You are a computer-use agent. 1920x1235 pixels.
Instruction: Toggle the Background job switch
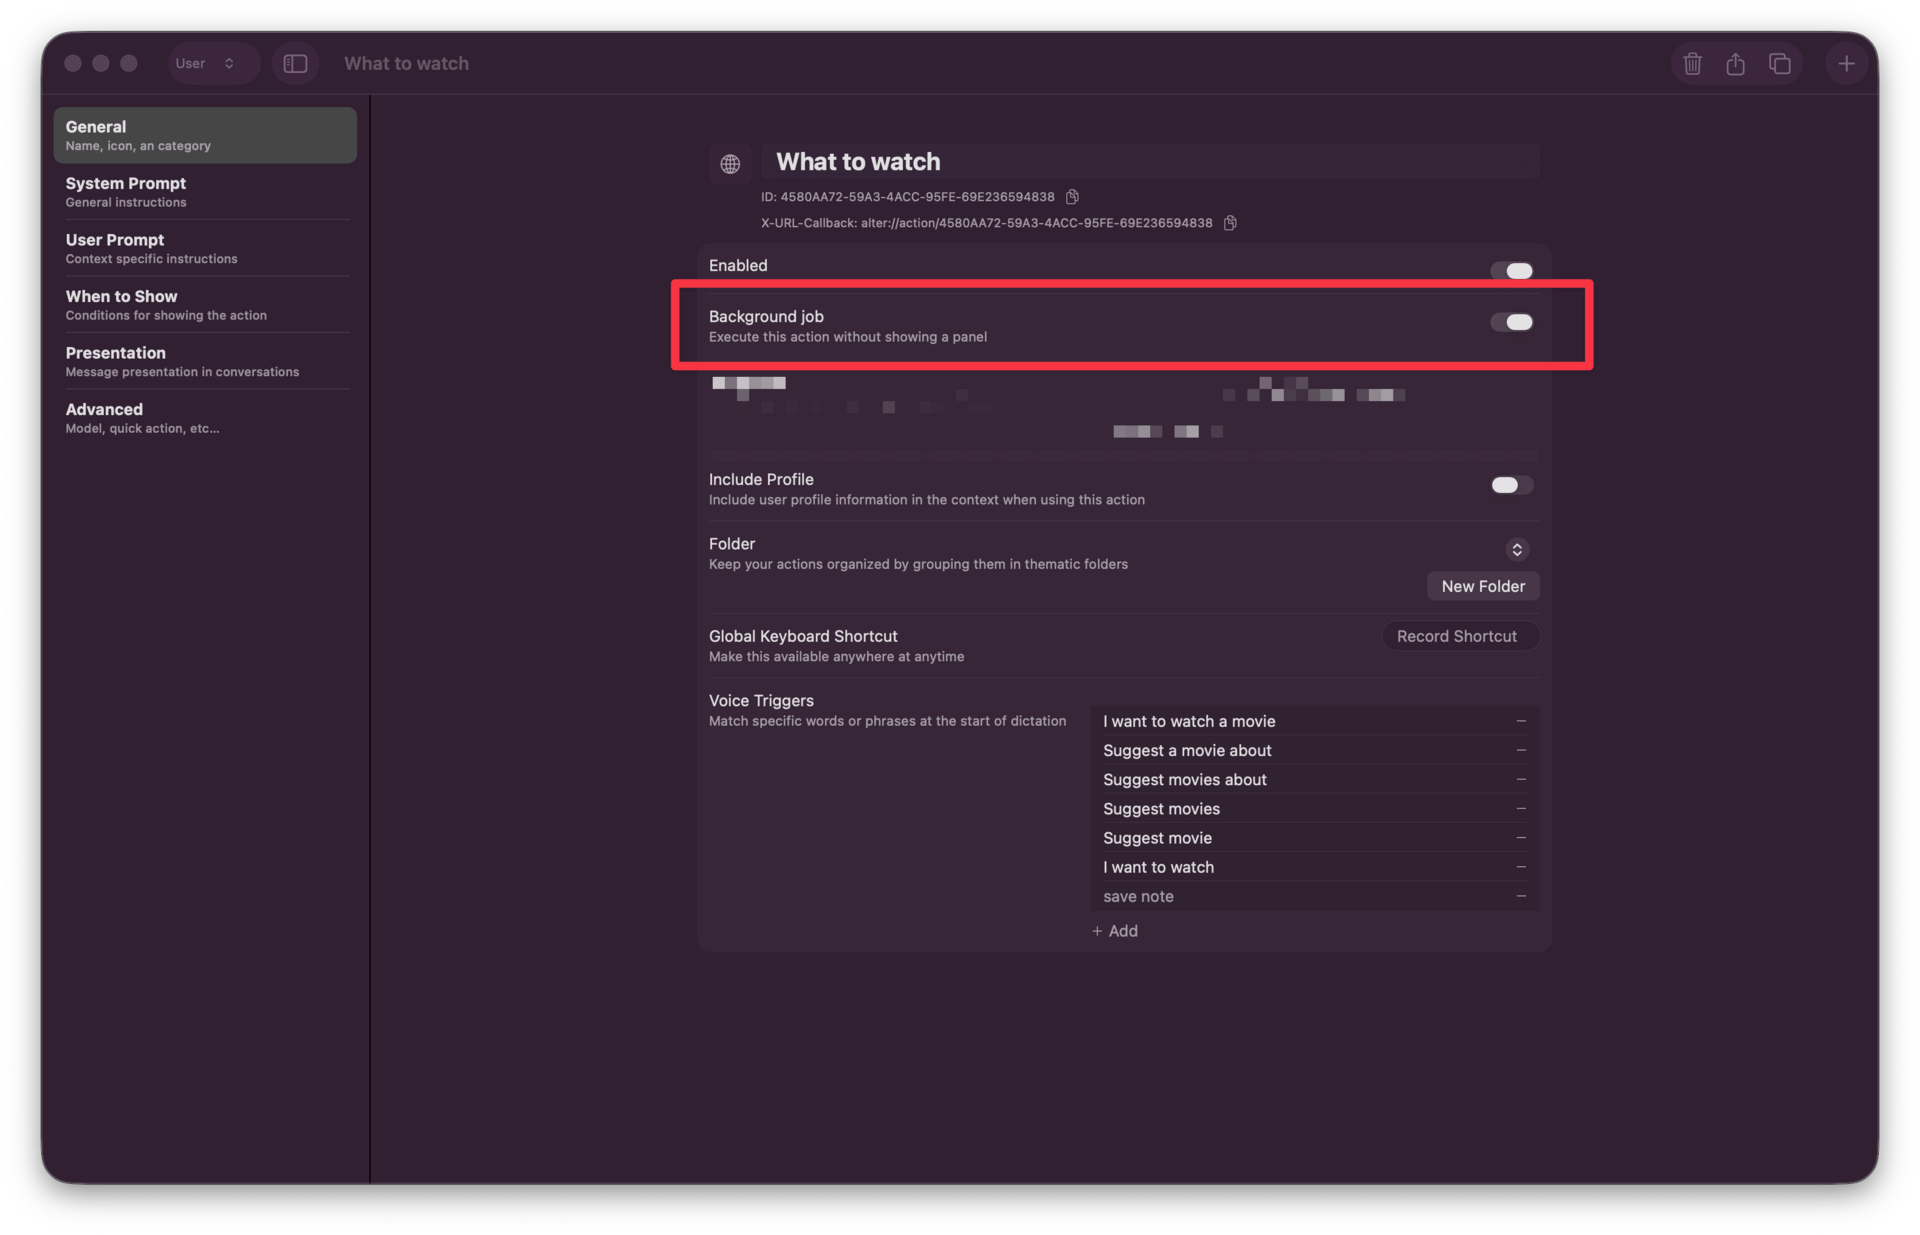[1511, 322]
